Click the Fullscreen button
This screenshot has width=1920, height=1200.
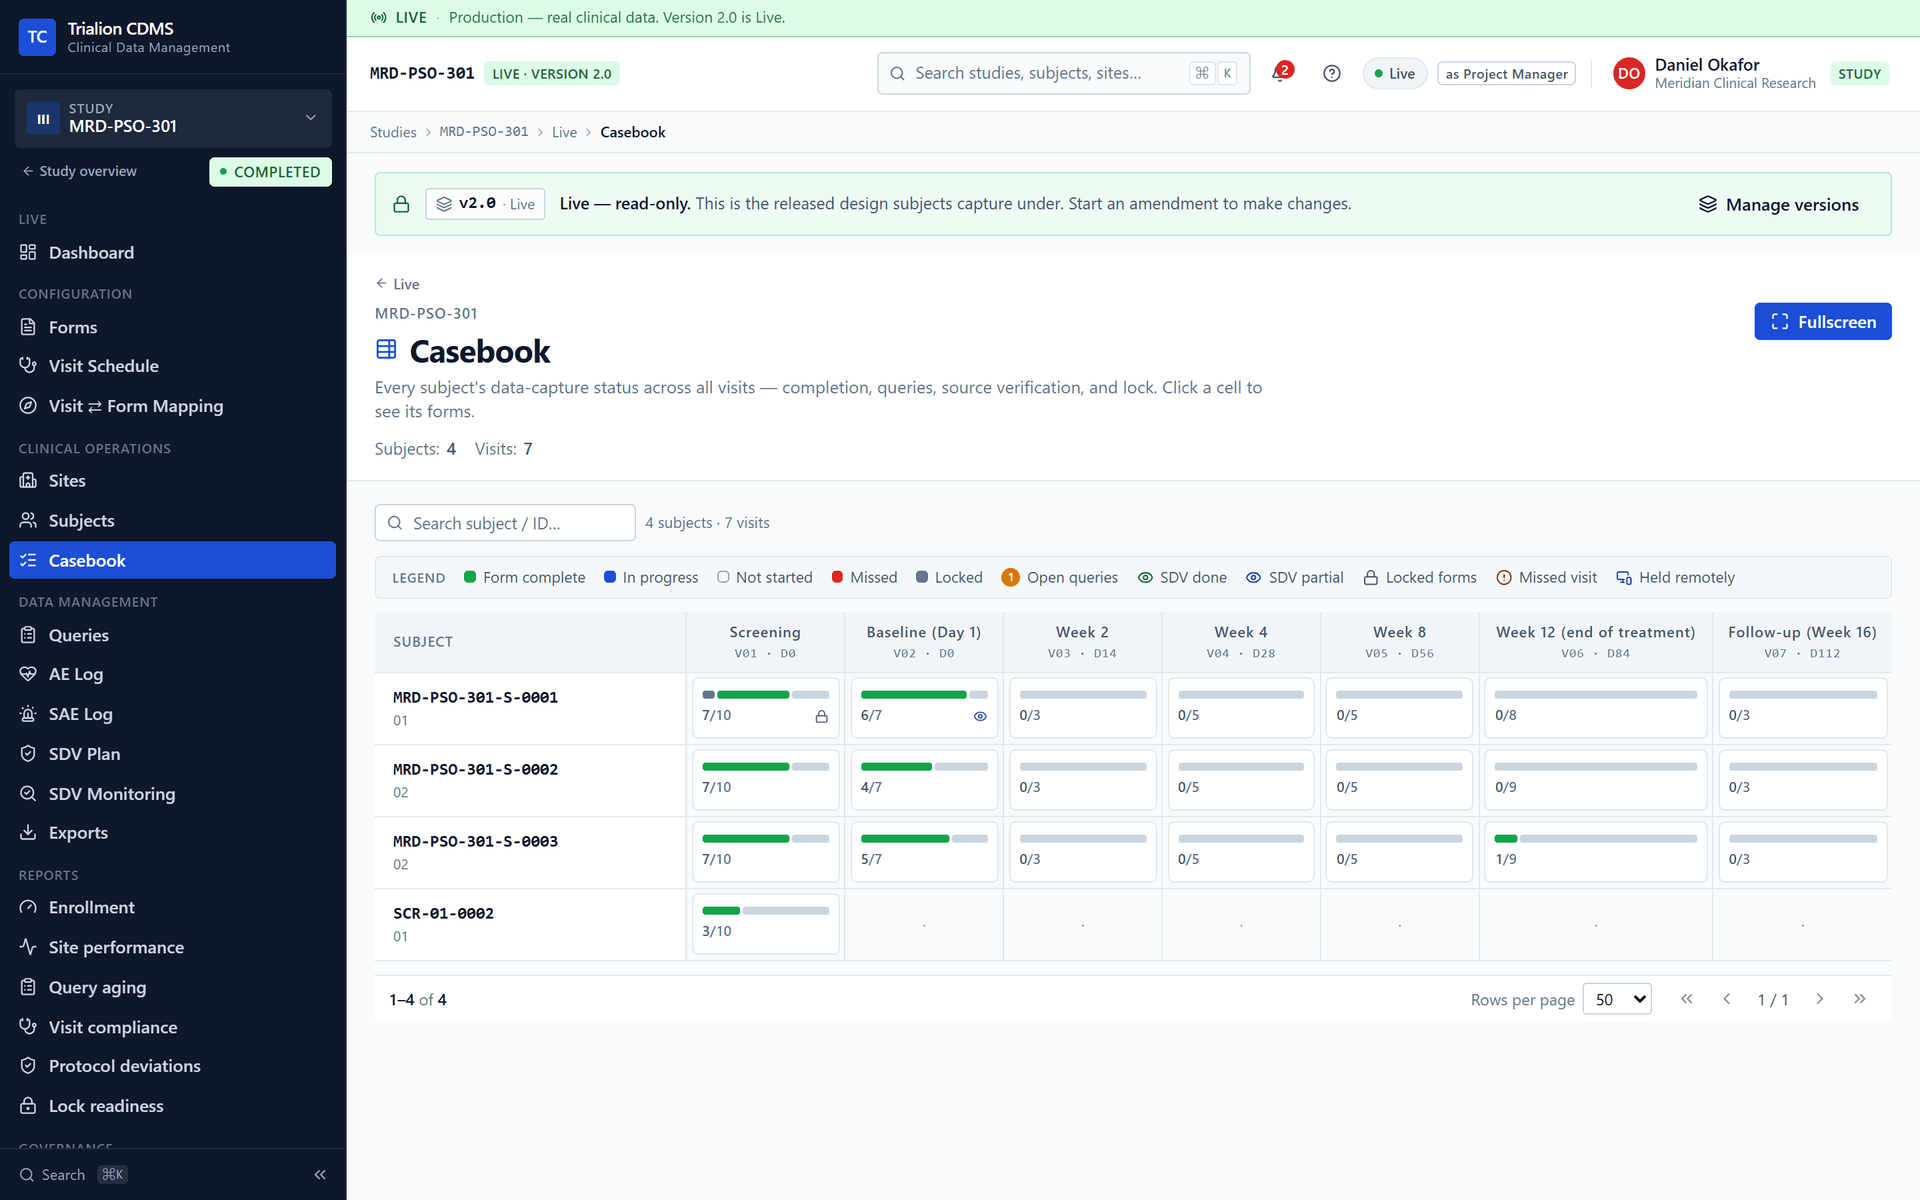click(x=1822, y=321)
